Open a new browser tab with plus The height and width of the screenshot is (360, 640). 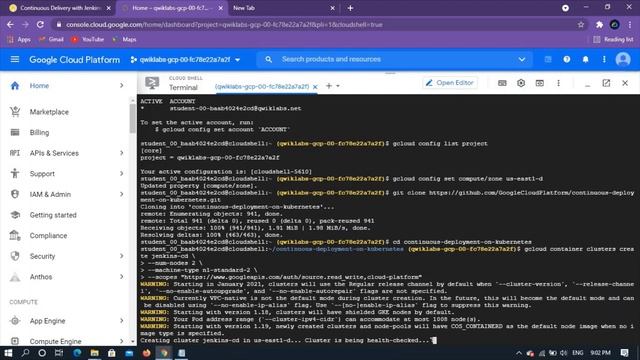350,8
